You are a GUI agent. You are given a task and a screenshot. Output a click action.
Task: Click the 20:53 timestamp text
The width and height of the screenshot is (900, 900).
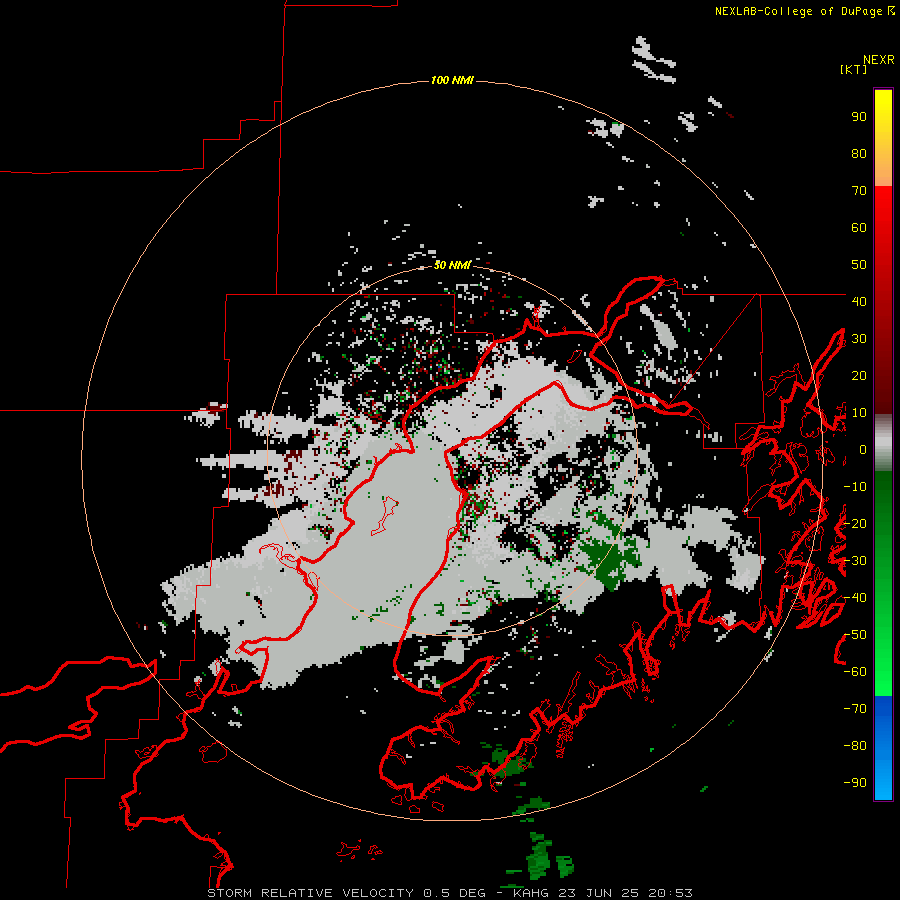(670, 893)
